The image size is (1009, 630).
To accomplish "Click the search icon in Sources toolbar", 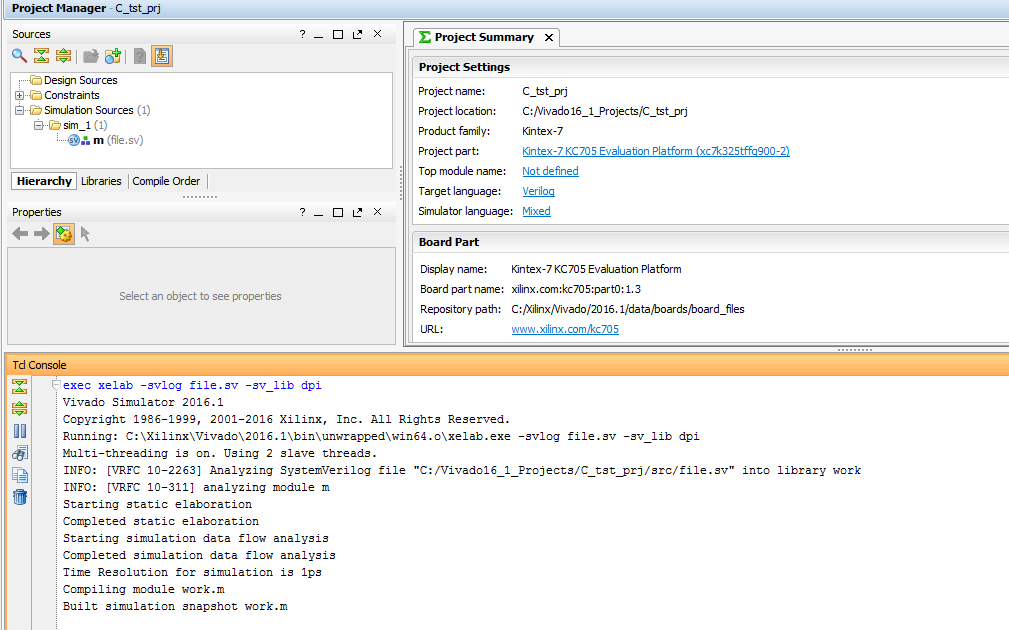I will tap(19, 56).
